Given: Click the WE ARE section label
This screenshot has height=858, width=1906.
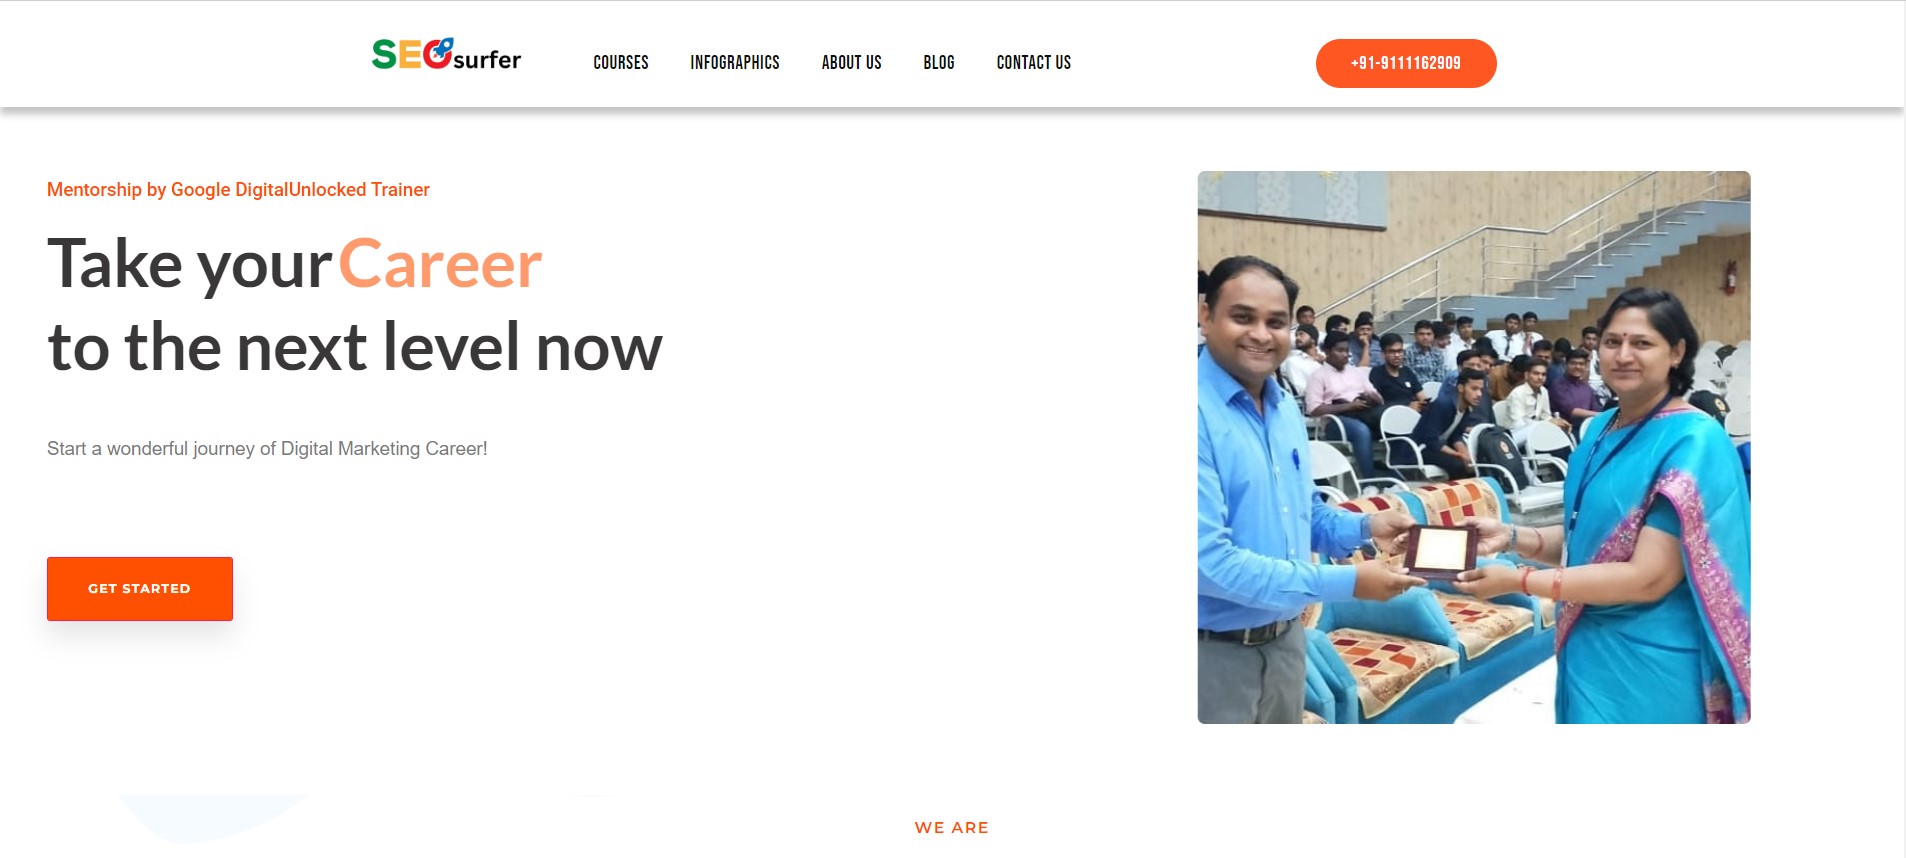Looking at the screenshot, I should 952,828.
